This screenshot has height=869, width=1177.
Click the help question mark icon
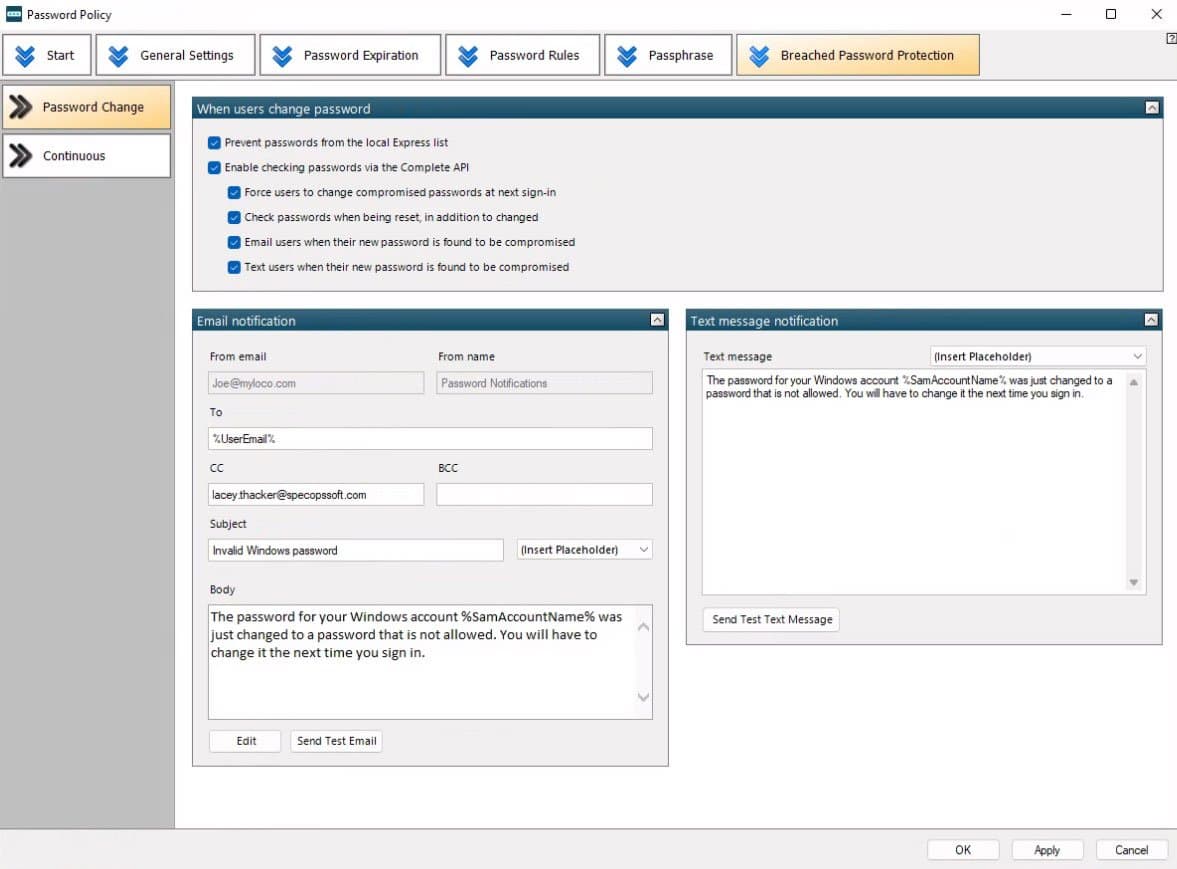pyautogui.click(x=1171, y=39)
